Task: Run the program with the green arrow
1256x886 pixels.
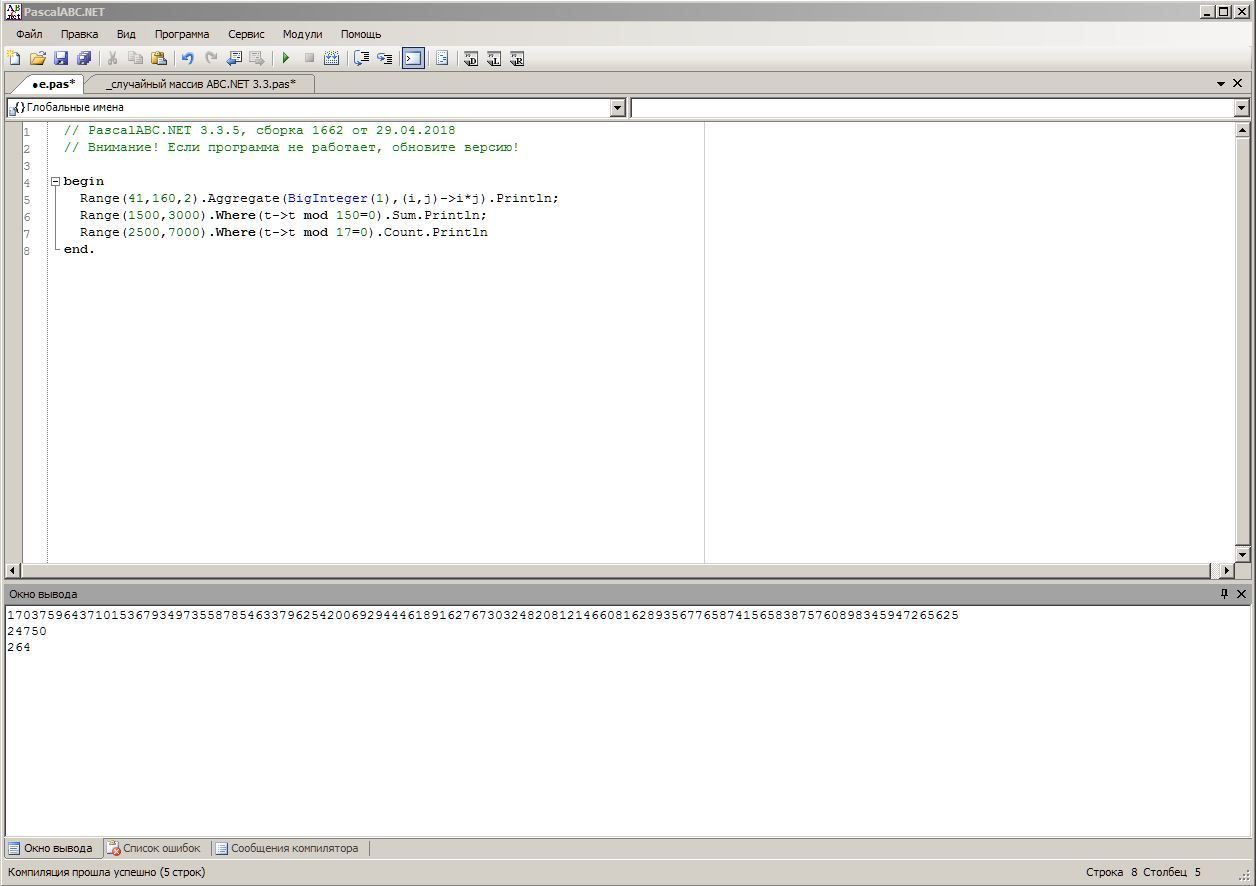Action: 286,59
